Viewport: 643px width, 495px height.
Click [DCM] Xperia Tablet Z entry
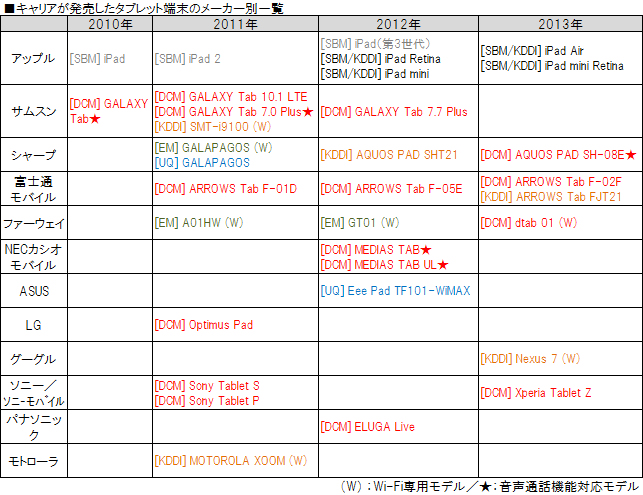coord(536,393)
